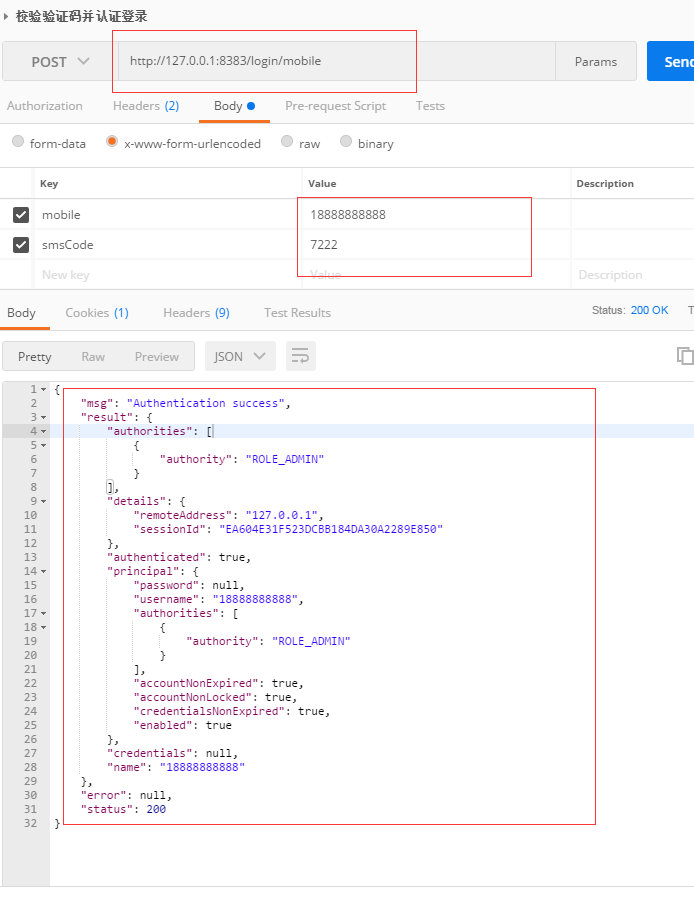Click the smsCode key cell
The image size is (694, 910).
click(168, 245)
